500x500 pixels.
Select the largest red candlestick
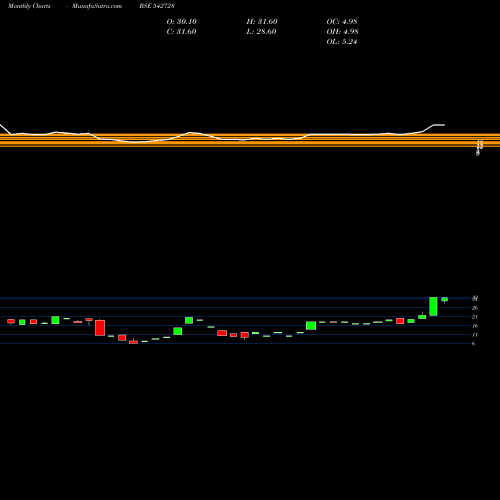click(x=100, y=328)
